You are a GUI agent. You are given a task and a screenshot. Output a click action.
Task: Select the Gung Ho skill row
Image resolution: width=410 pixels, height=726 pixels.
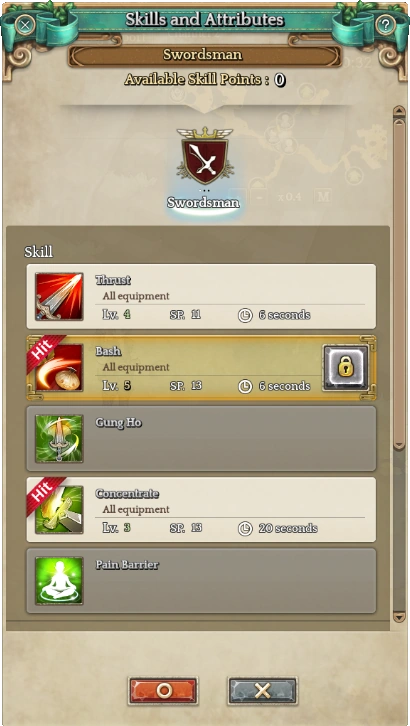click(x=201, y=438)
